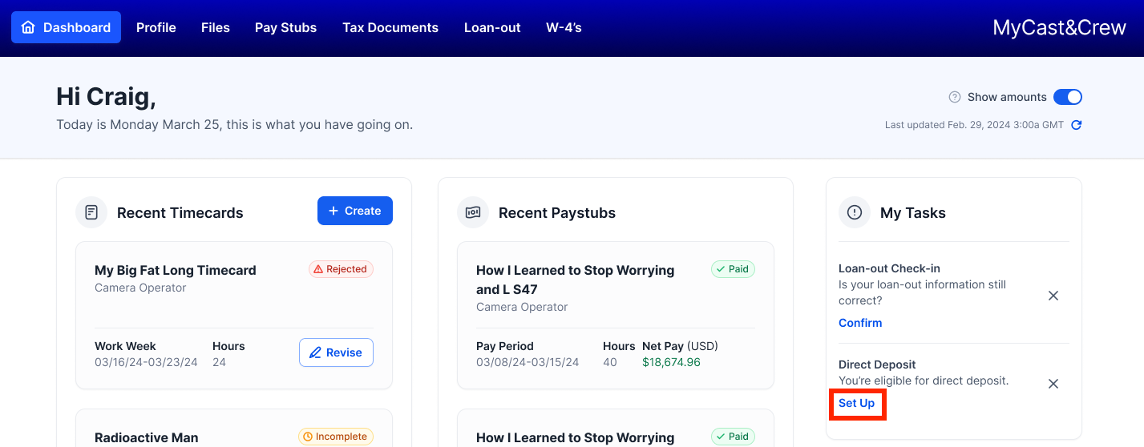The width and height of the screenshot is (1144, 447).
Task: Click the help icon next to Show amounts
Action: point(954,97)
